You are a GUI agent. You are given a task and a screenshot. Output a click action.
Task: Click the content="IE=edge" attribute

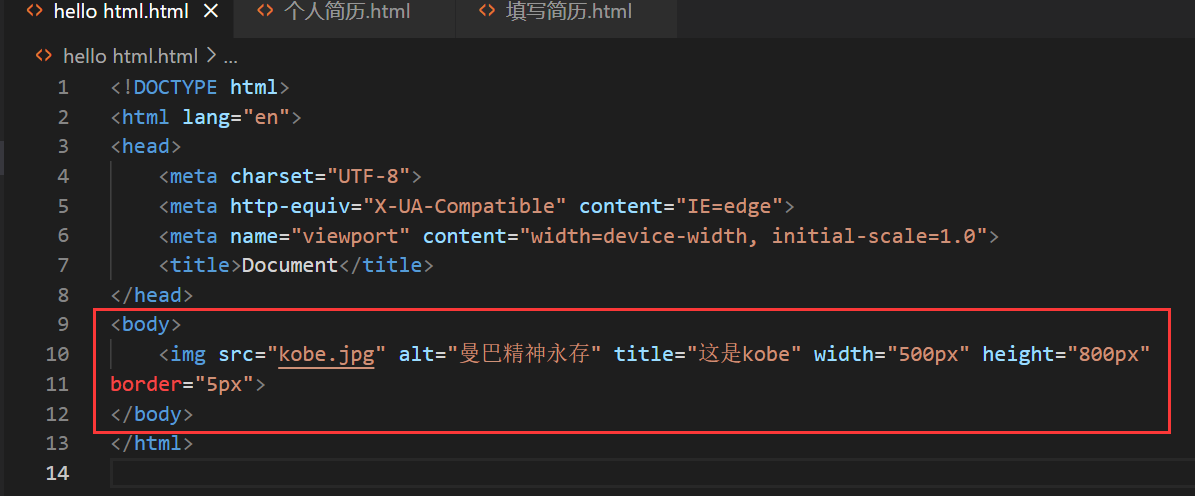pyautogui.click(x=681, y=206)
